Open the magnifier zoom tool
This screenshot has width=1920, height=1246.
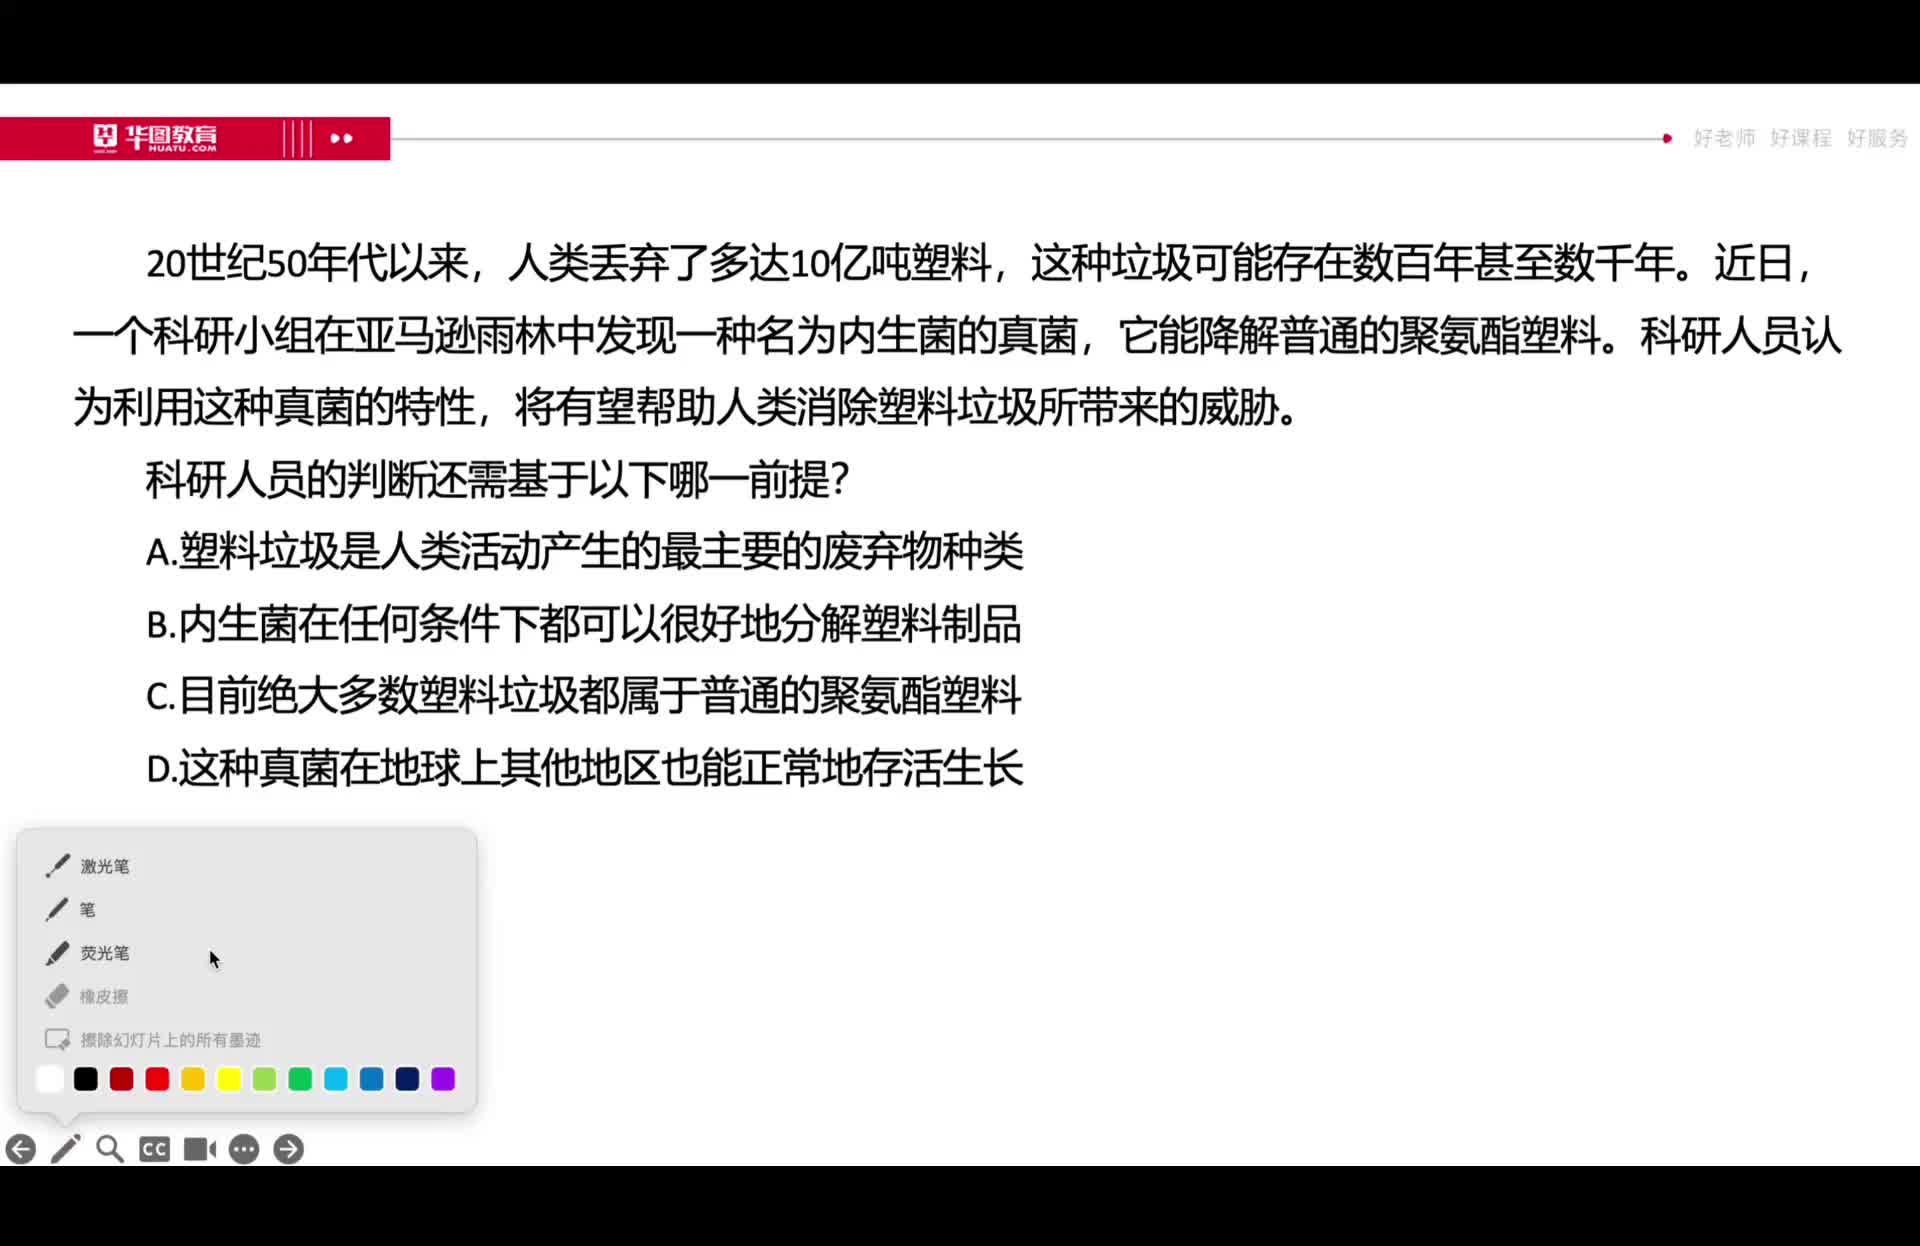[110, 1150]
